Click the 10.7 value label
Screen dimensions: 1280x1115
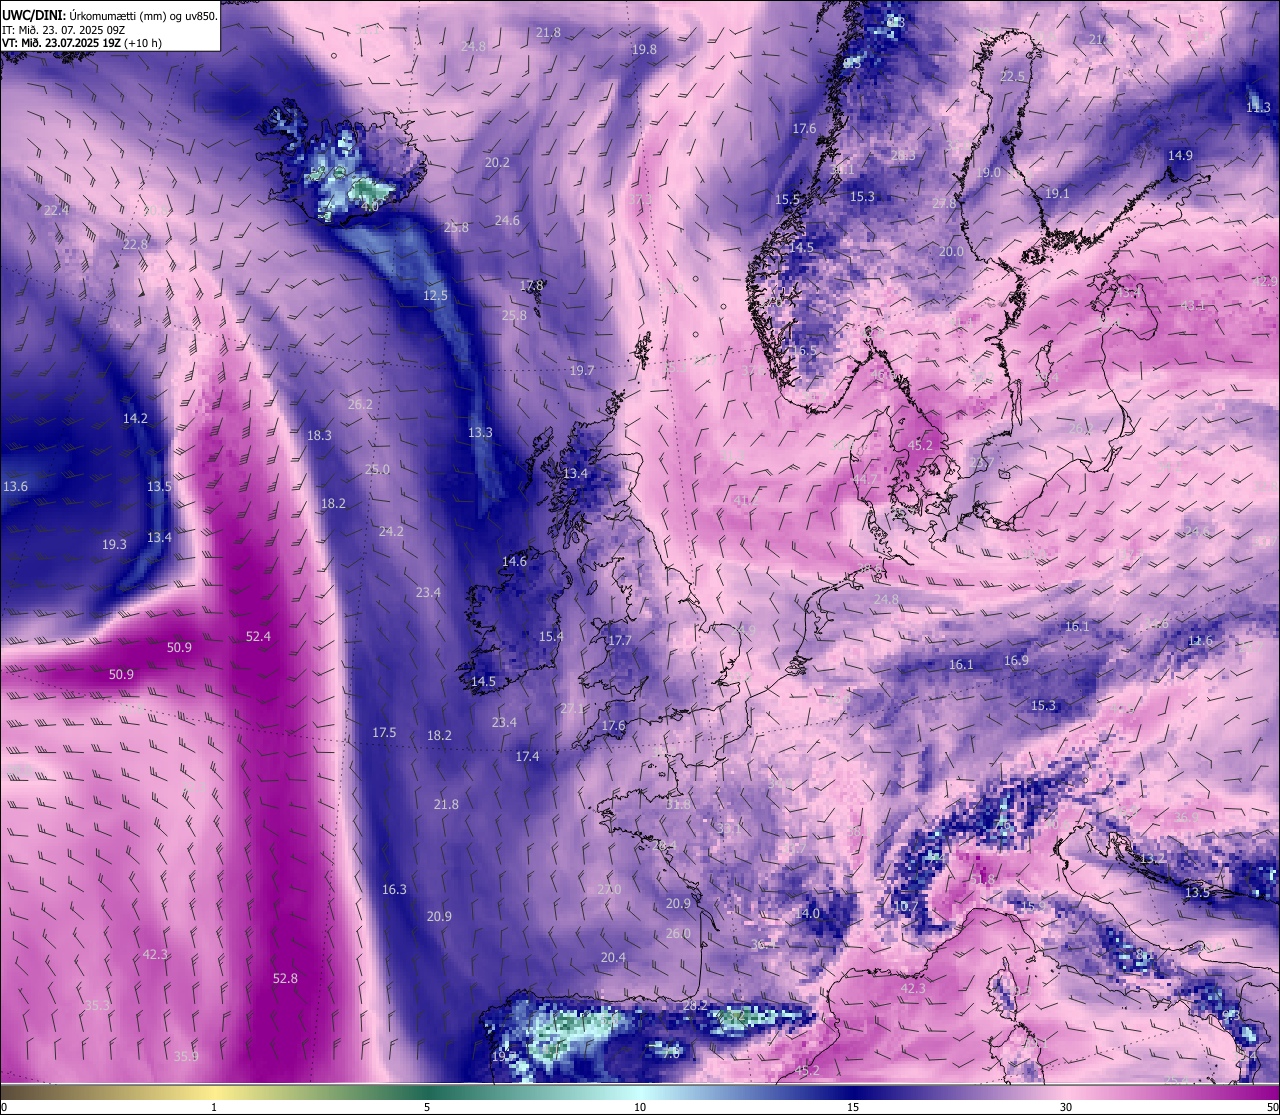[x=906, y=906]
